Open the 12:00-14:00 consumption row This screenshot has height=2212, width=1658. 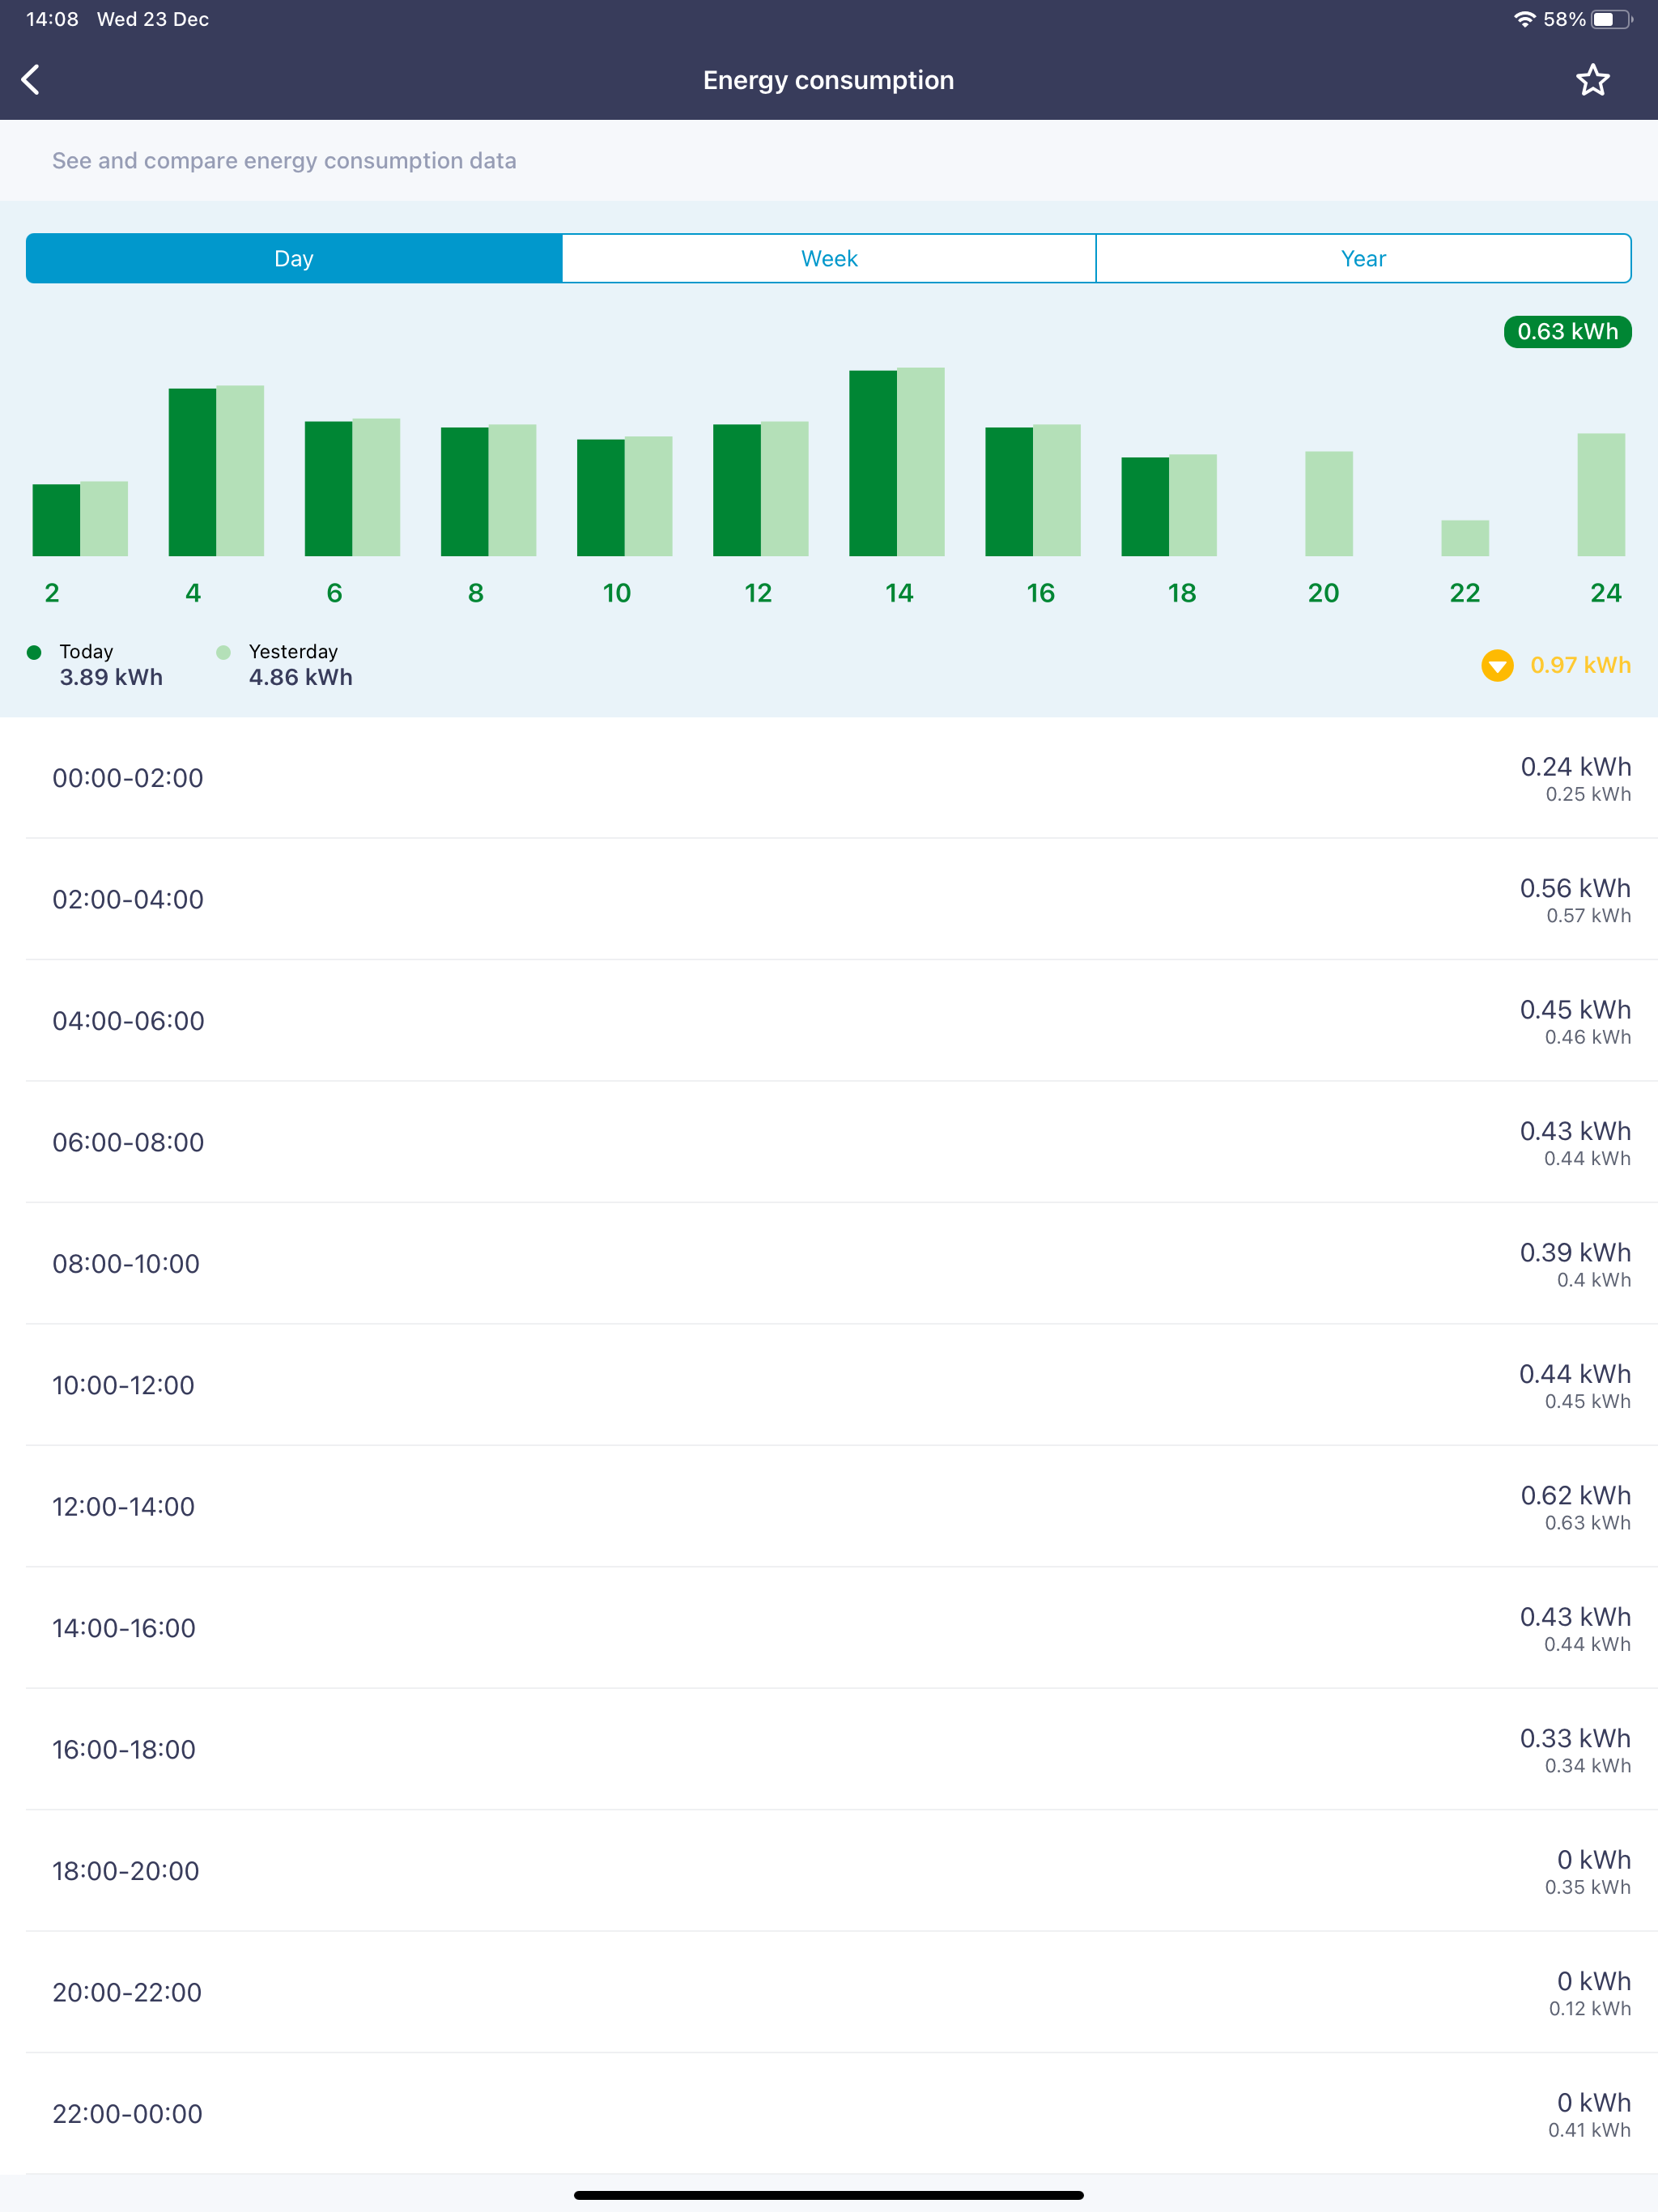(829, 1506)
